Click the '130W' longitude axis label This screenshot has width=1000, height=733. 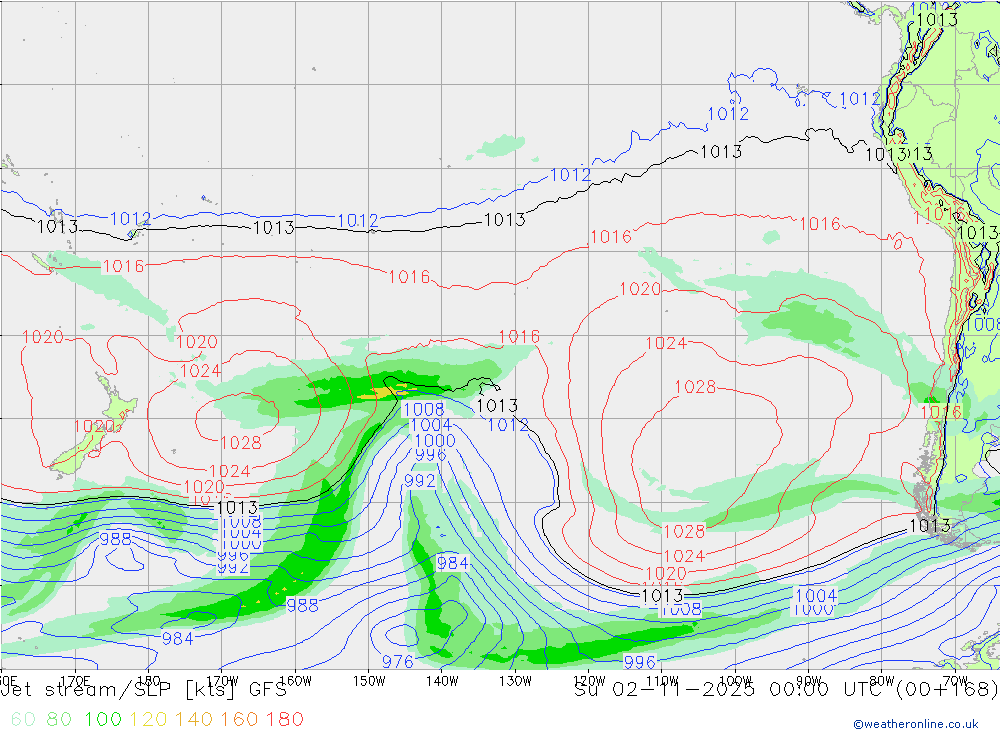[x=515, y=681]
